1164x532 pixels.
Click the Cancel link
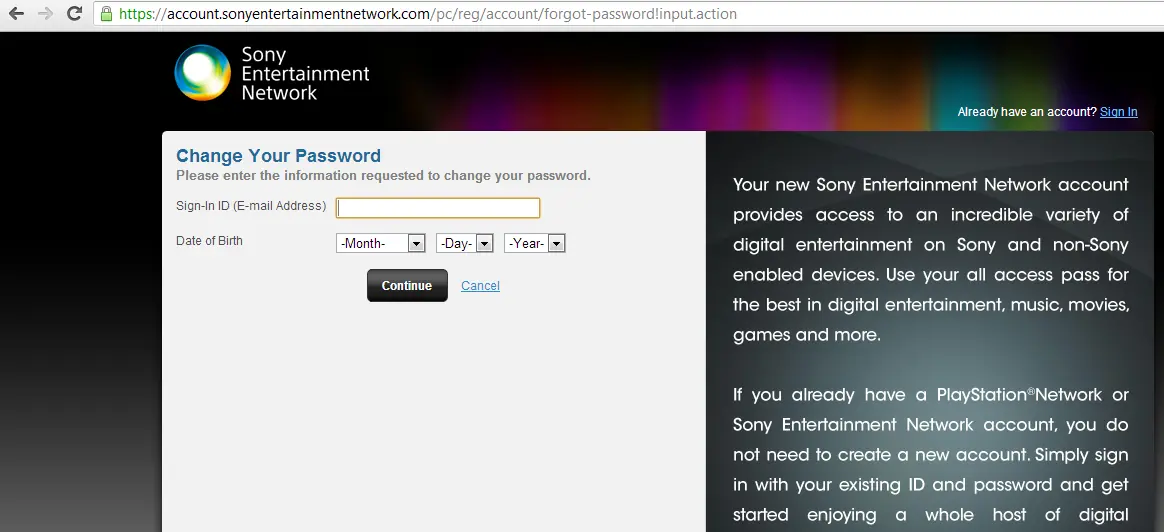click(x=480, y=286)
